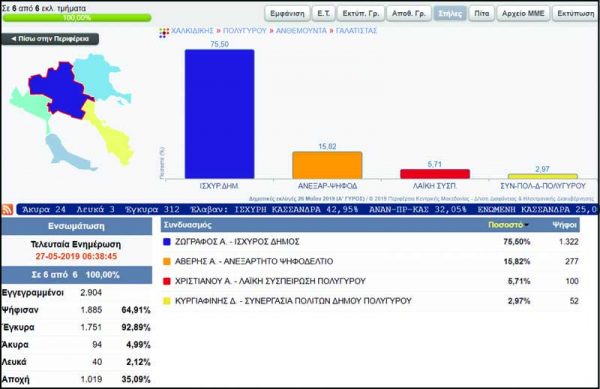The width and height of the screenshot is (600, 389).
Task: Switch to the Στήλες chart view
Action: pos(450,13)
